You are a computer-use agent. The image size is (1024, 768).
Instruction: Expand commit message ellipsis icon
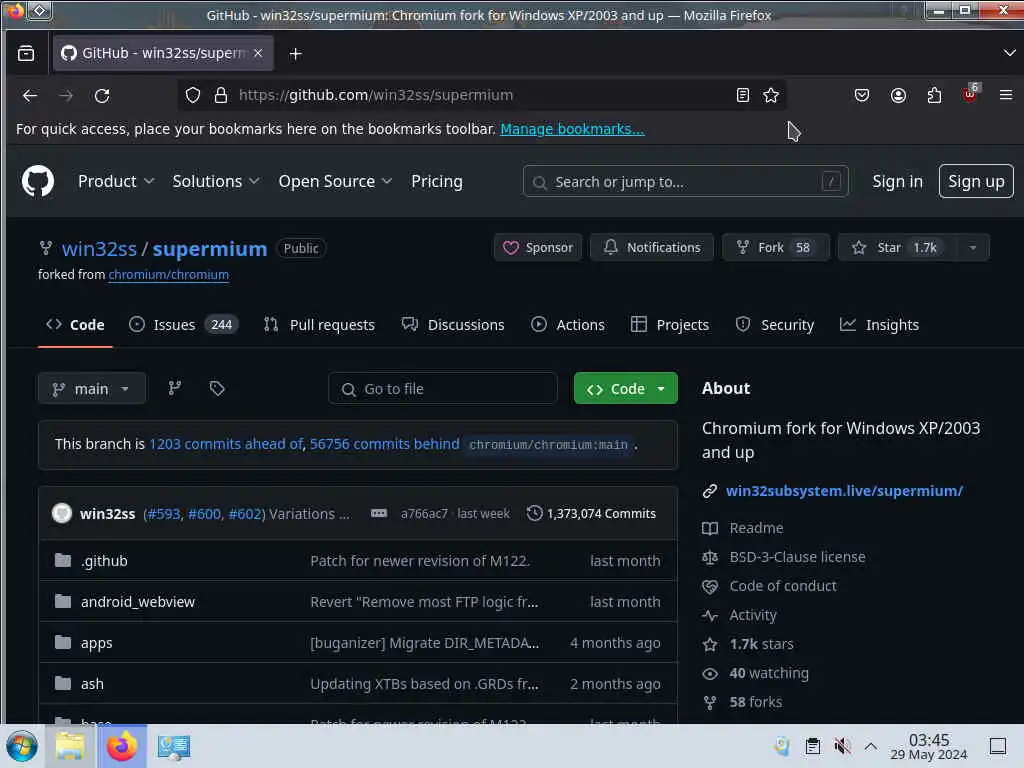coord(379,513)
